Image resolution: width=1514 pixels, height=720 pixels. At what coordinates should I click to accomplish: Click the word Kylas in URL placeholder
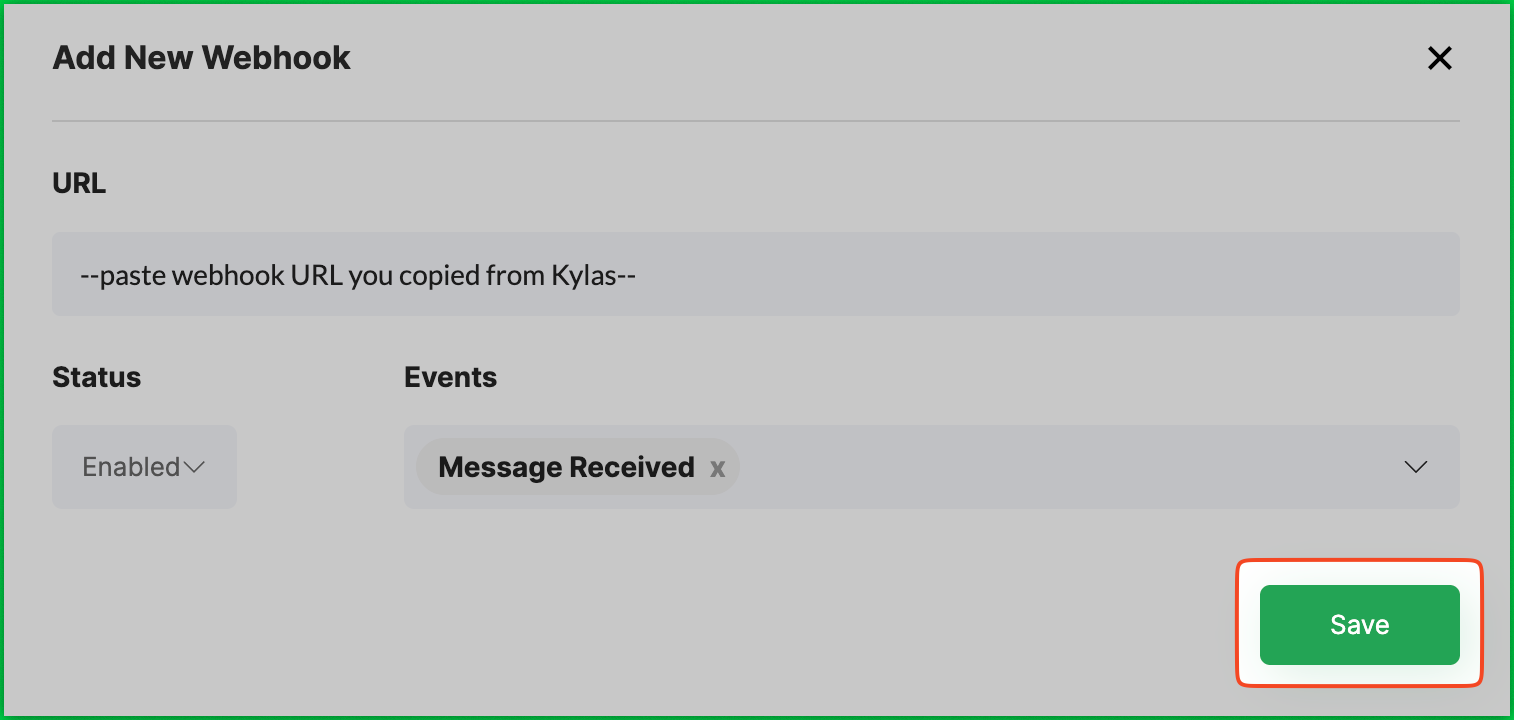584,275
